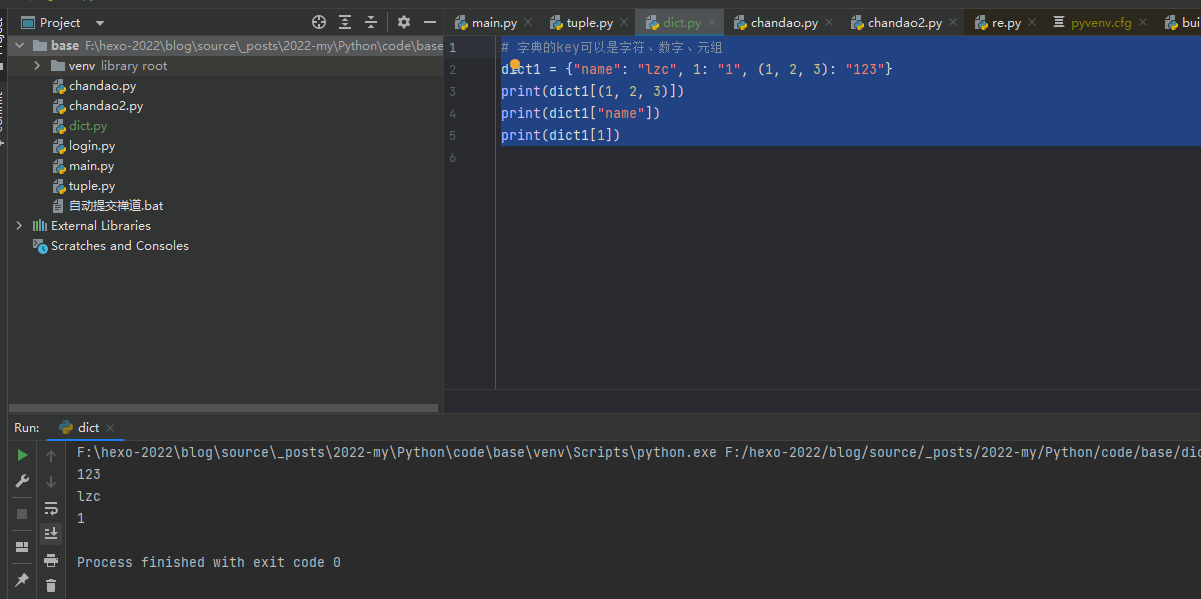
Task: Select opened file locator icon in Project panel
Action: 319,22
